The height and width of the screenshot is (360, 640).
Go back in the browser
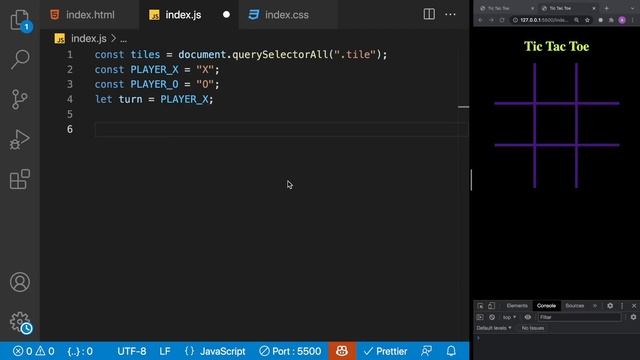point(480,20)
